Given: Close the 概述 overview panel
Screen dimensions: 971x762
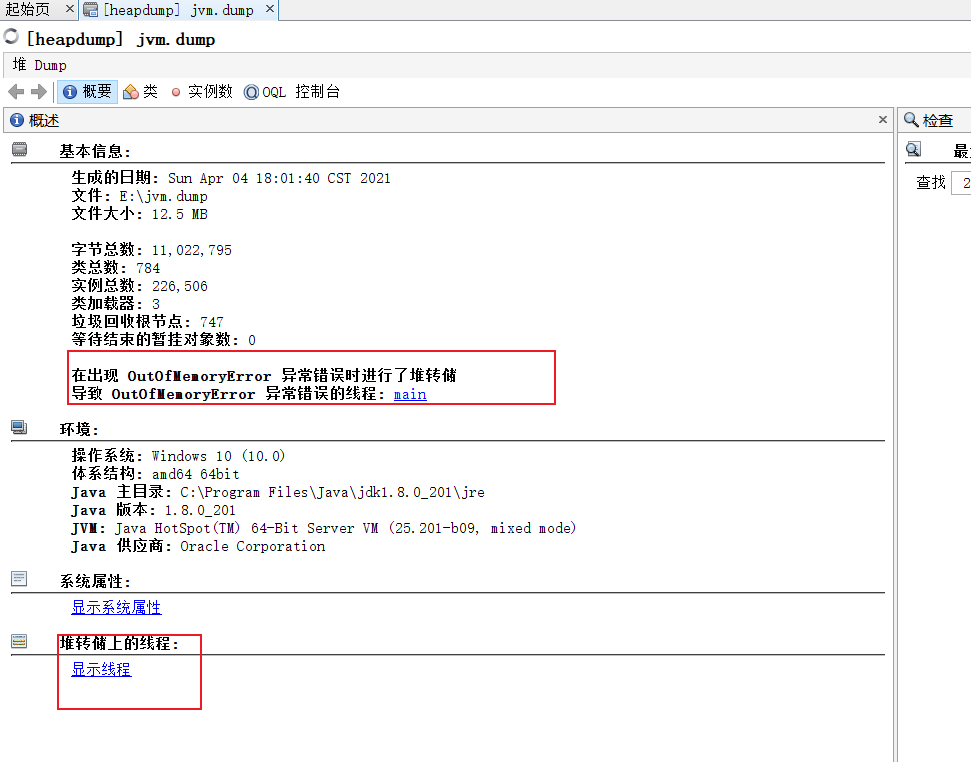Looking at the screenshot, I should (882, 119).
